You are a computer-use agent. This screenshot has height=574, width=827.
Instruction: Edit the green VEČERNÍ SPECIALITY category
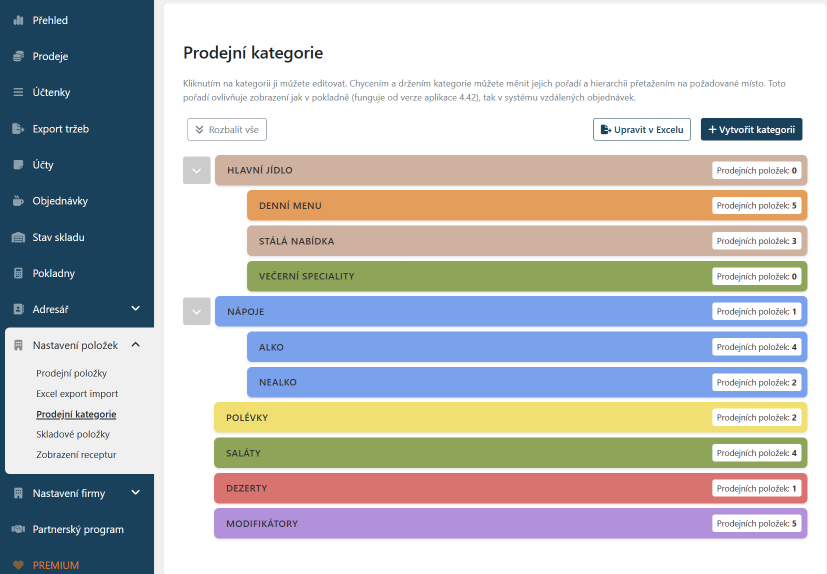coord(527,276)
